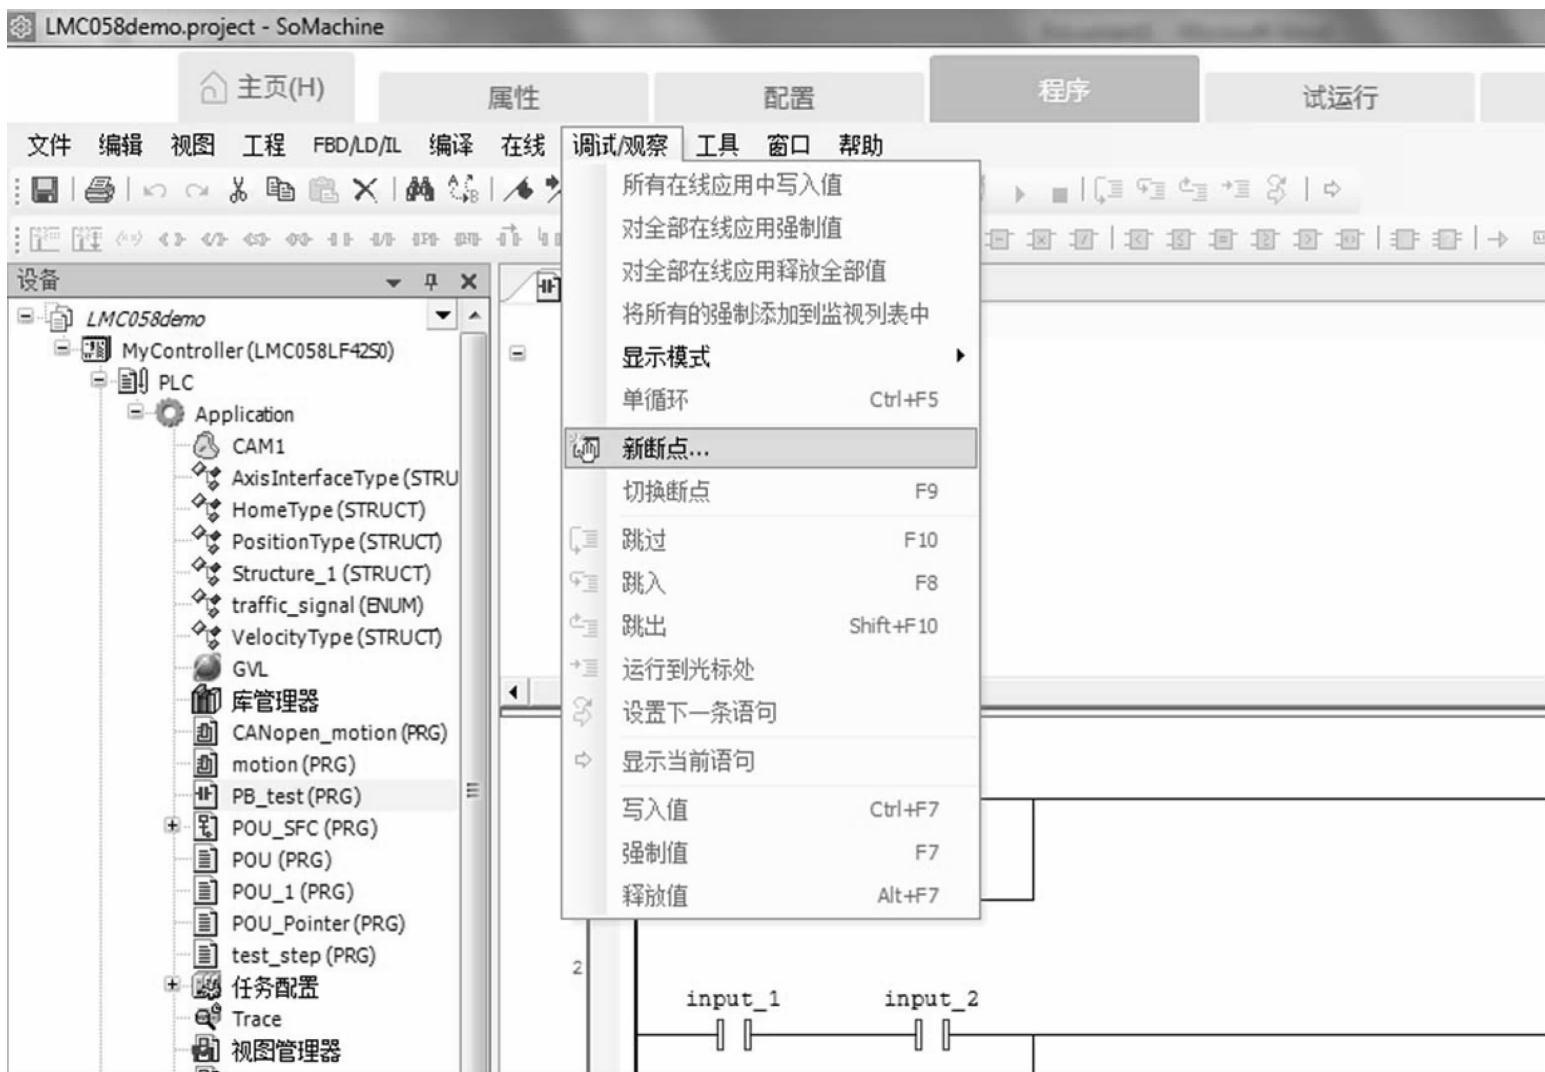Click the Insert Network icon in ladder toolbar
This screenshot has width=1545, height=1072.
click(45, 238)
